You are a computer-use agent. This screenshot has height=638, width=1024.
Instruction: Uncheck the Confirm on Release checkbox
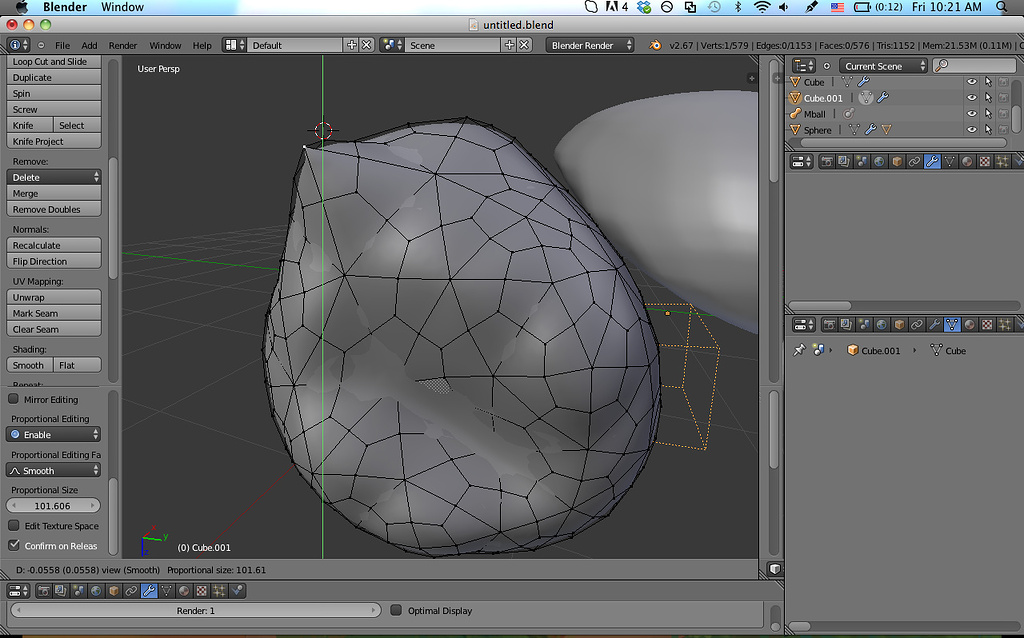coord(14,545)
